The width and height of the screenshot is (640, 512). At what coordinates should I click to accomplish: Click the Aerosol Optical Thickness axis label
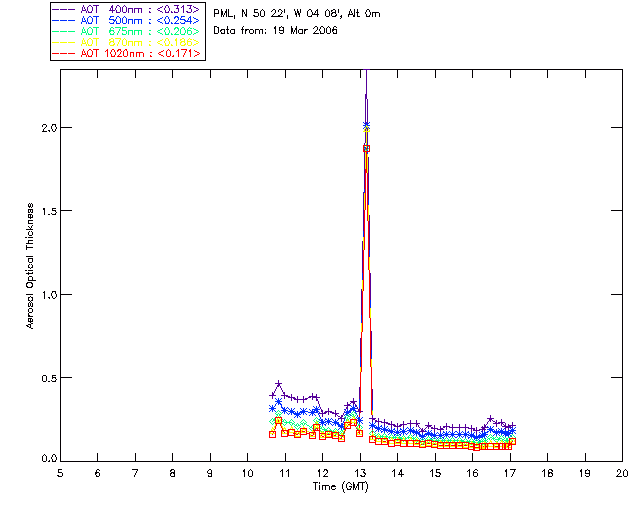pos(30,265)
